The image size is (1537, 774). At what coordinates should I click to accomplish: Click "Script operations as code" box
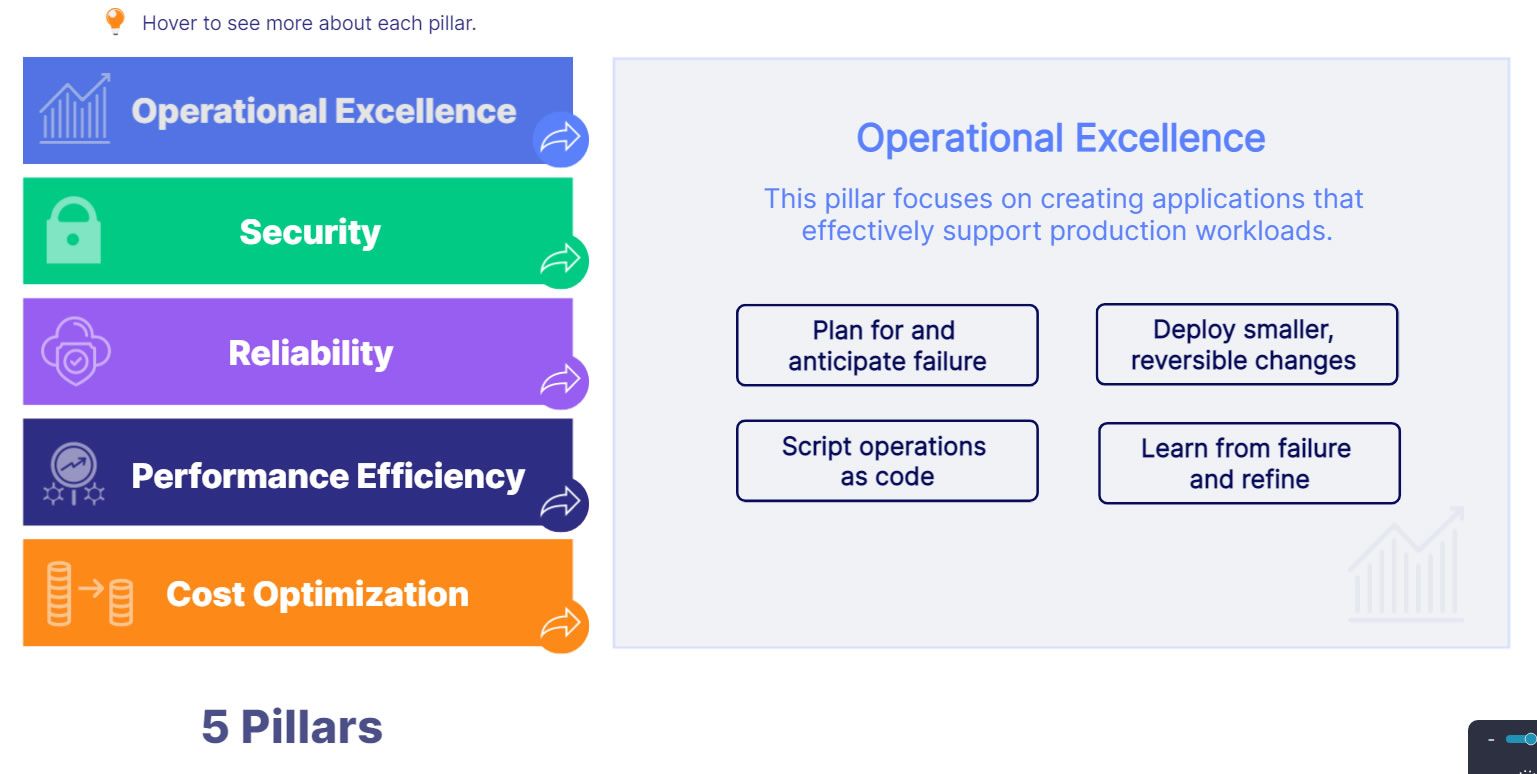(x=887, y=461)
